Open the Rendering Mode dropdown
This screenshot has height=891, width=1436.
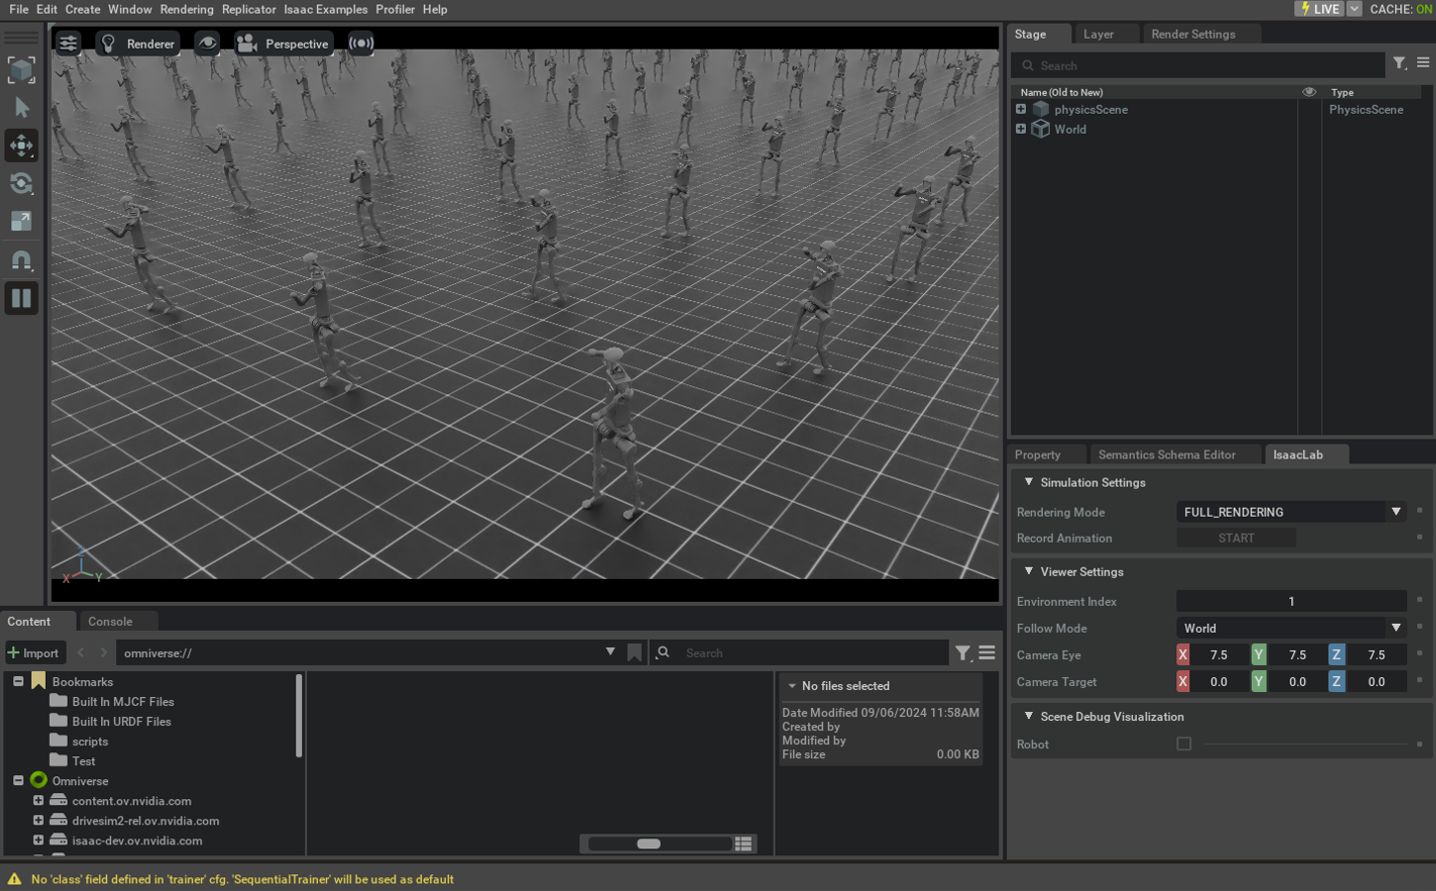click(1290, 511)
